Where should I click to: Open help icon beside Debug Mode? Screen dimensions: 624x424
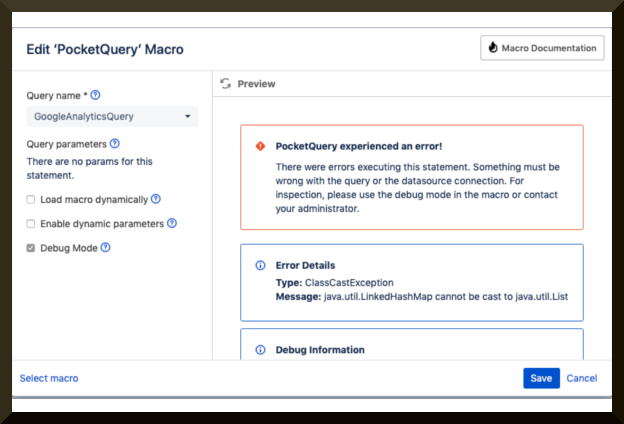(x=105, y=247)
